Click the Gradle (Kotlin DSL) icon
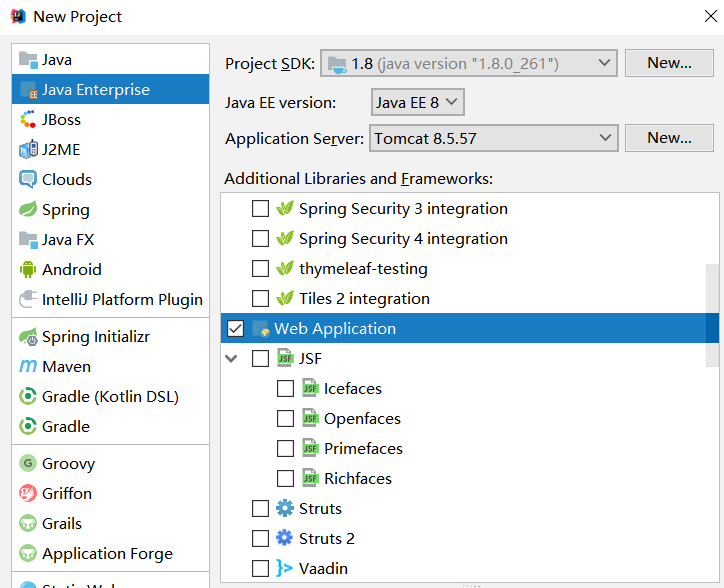Screen dimensions: 724x588 28,396
